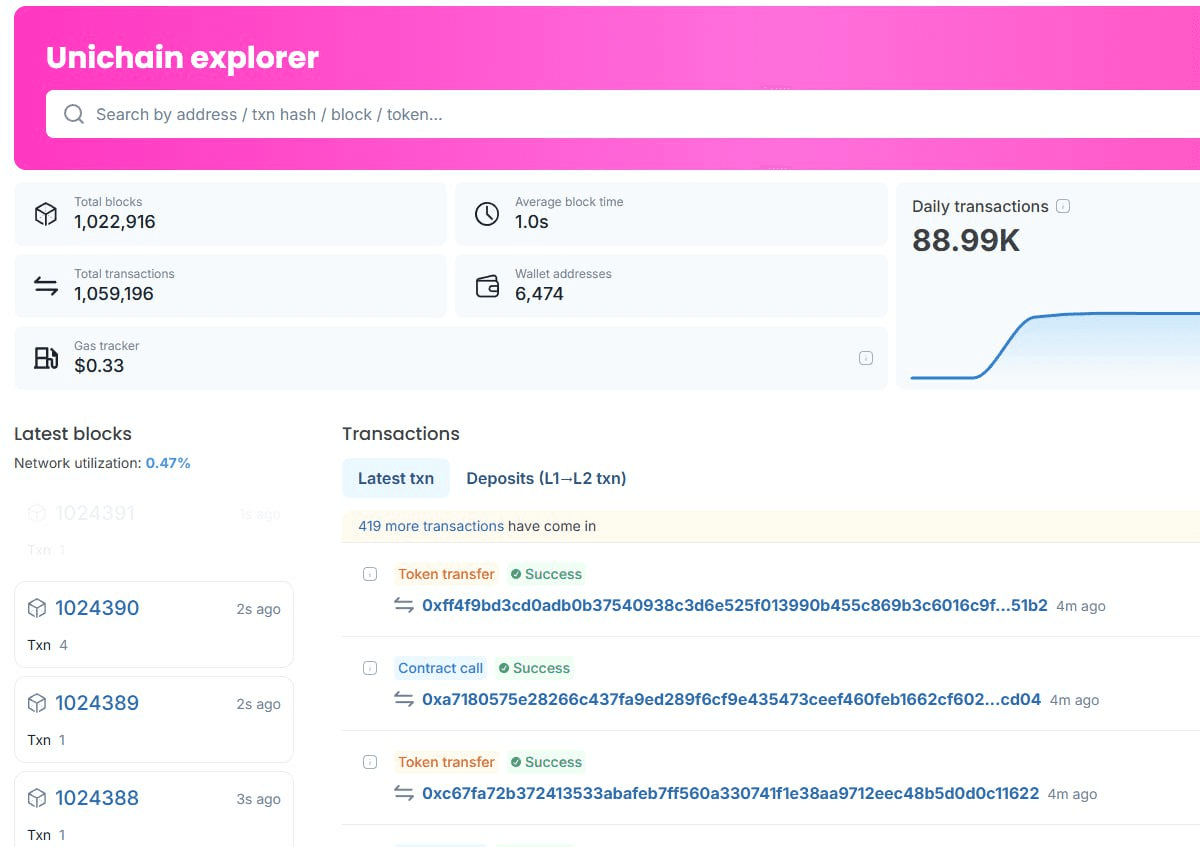This screenshot has width=1200, height=847.
Task: Click the Gas tracker value $0.33
Action: (x=99, y=366)
